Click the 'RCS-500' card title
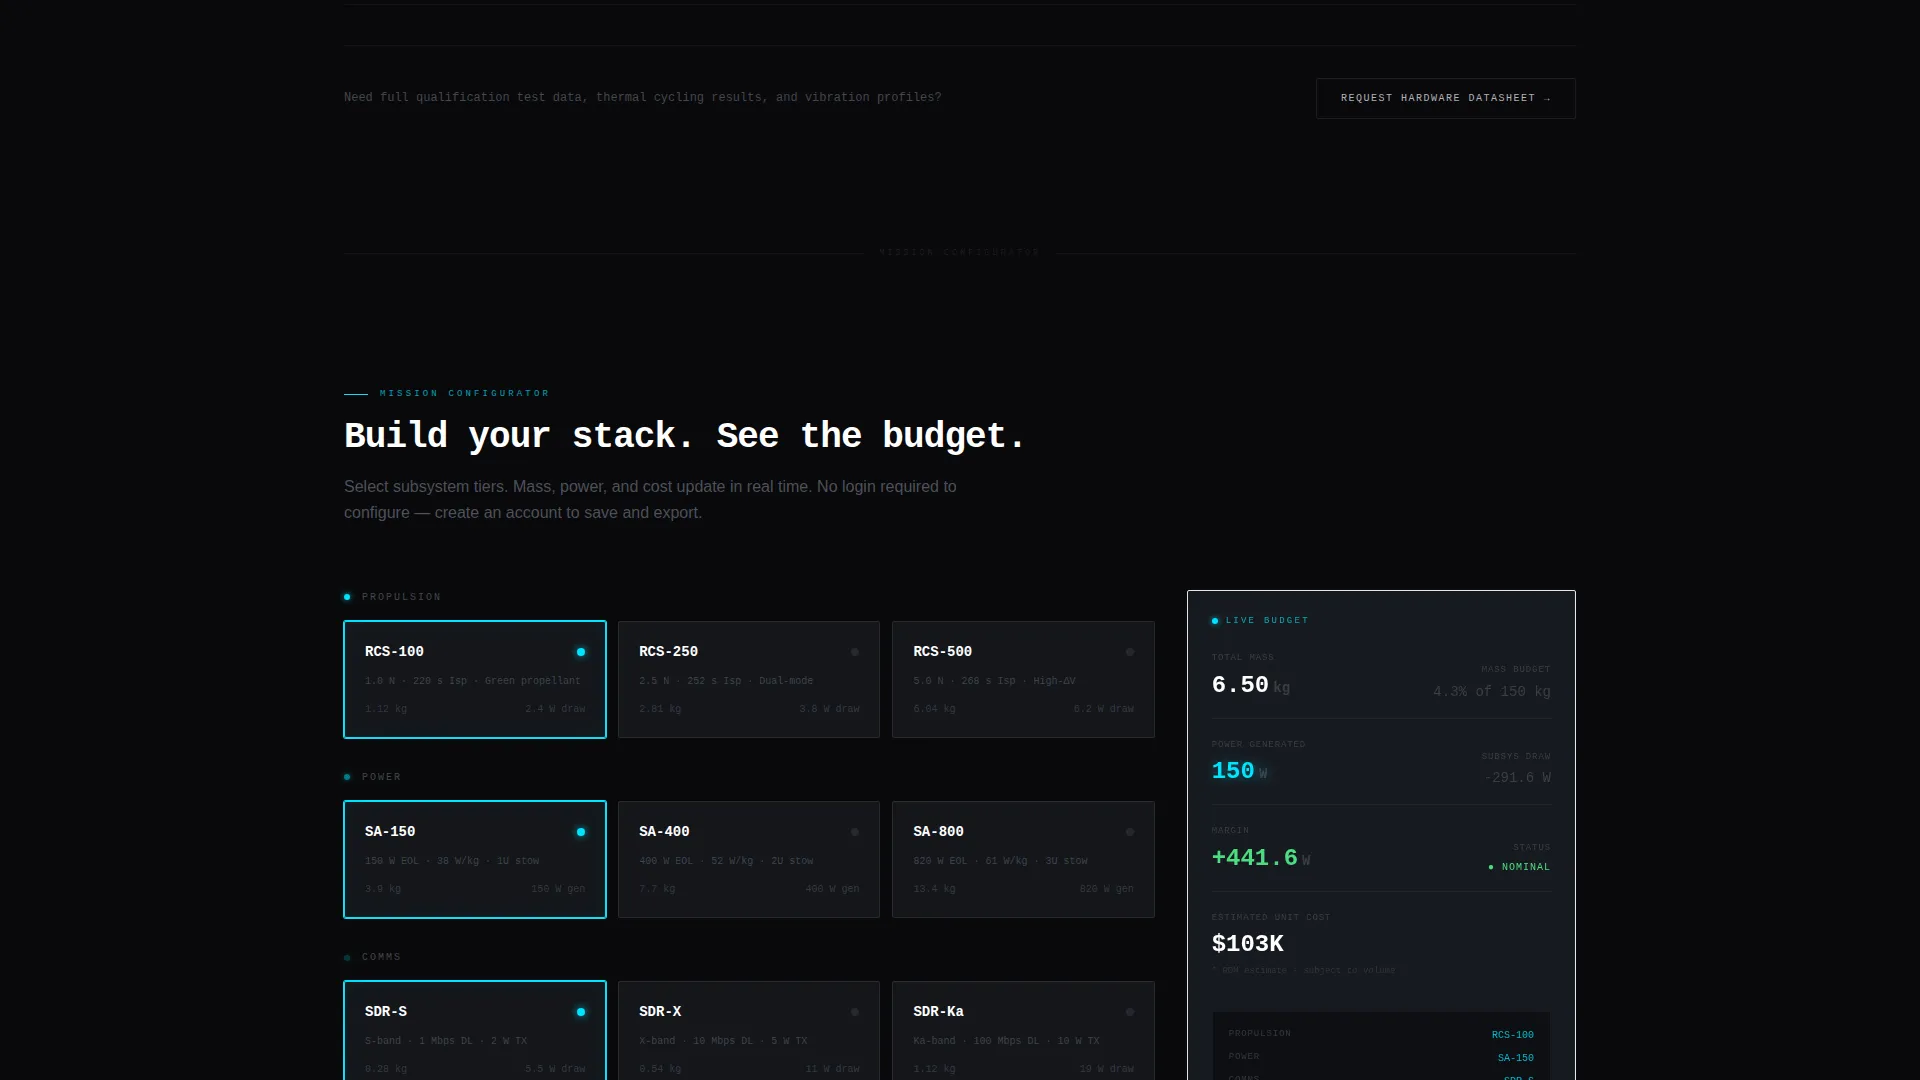This screenshot has width=1920, height=1080. click(942, 651)
